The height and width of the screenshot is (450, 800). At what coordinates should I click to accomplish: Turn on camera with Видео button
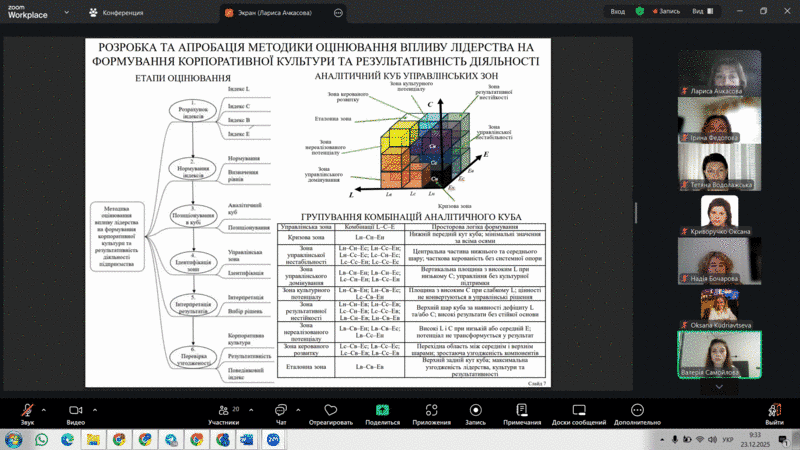(x=75, y=411)
